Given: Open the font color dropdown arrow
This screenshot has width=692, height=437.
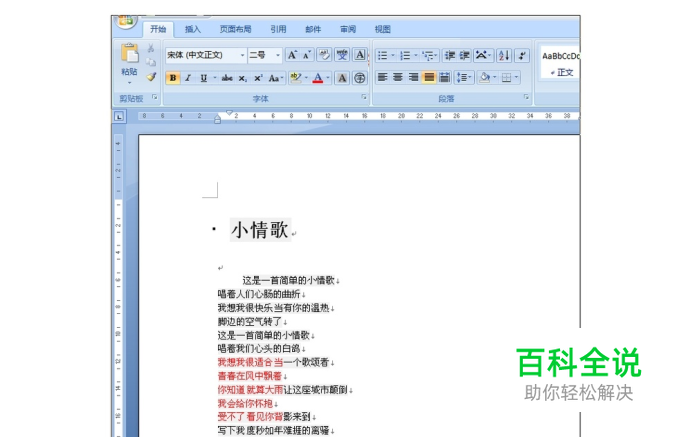Looking at the screenshot, I should click(328, 78).
